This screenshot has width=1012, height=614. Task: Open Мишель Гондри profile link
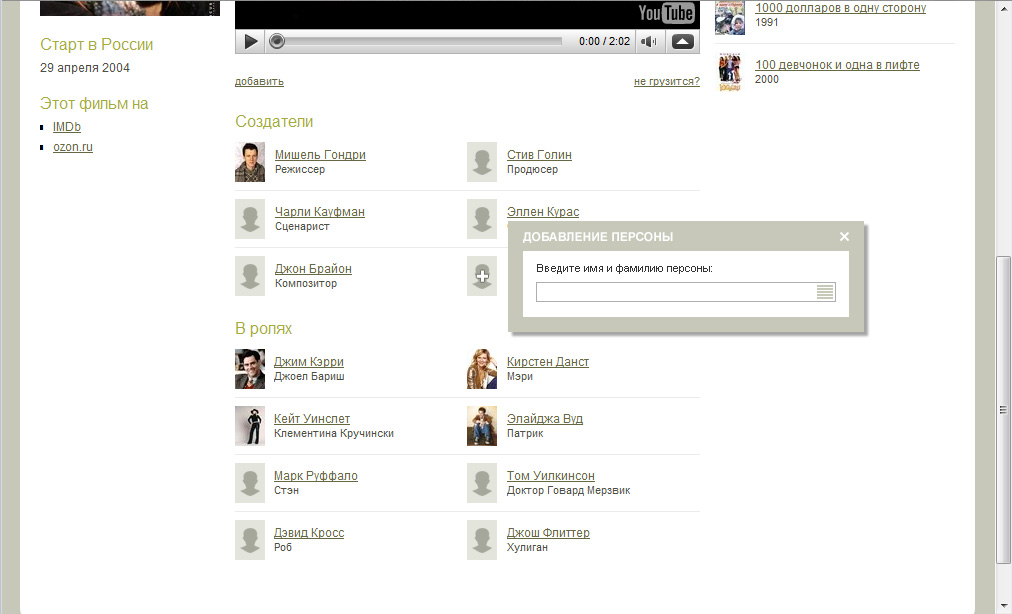[320, 155]
